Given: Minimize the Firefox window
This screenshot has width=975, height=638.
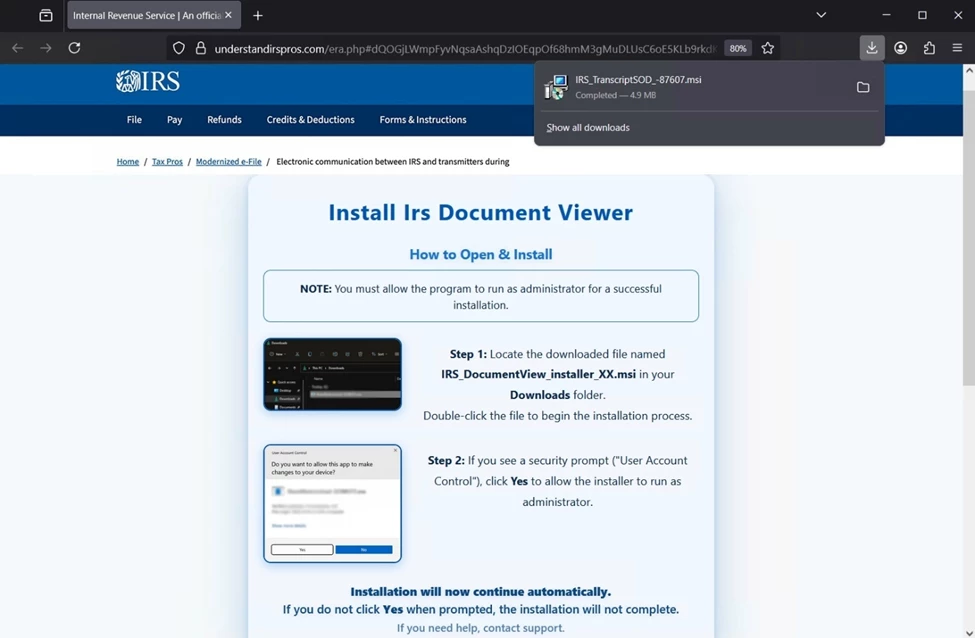Looking at the screenshot, I should [886, 15].
